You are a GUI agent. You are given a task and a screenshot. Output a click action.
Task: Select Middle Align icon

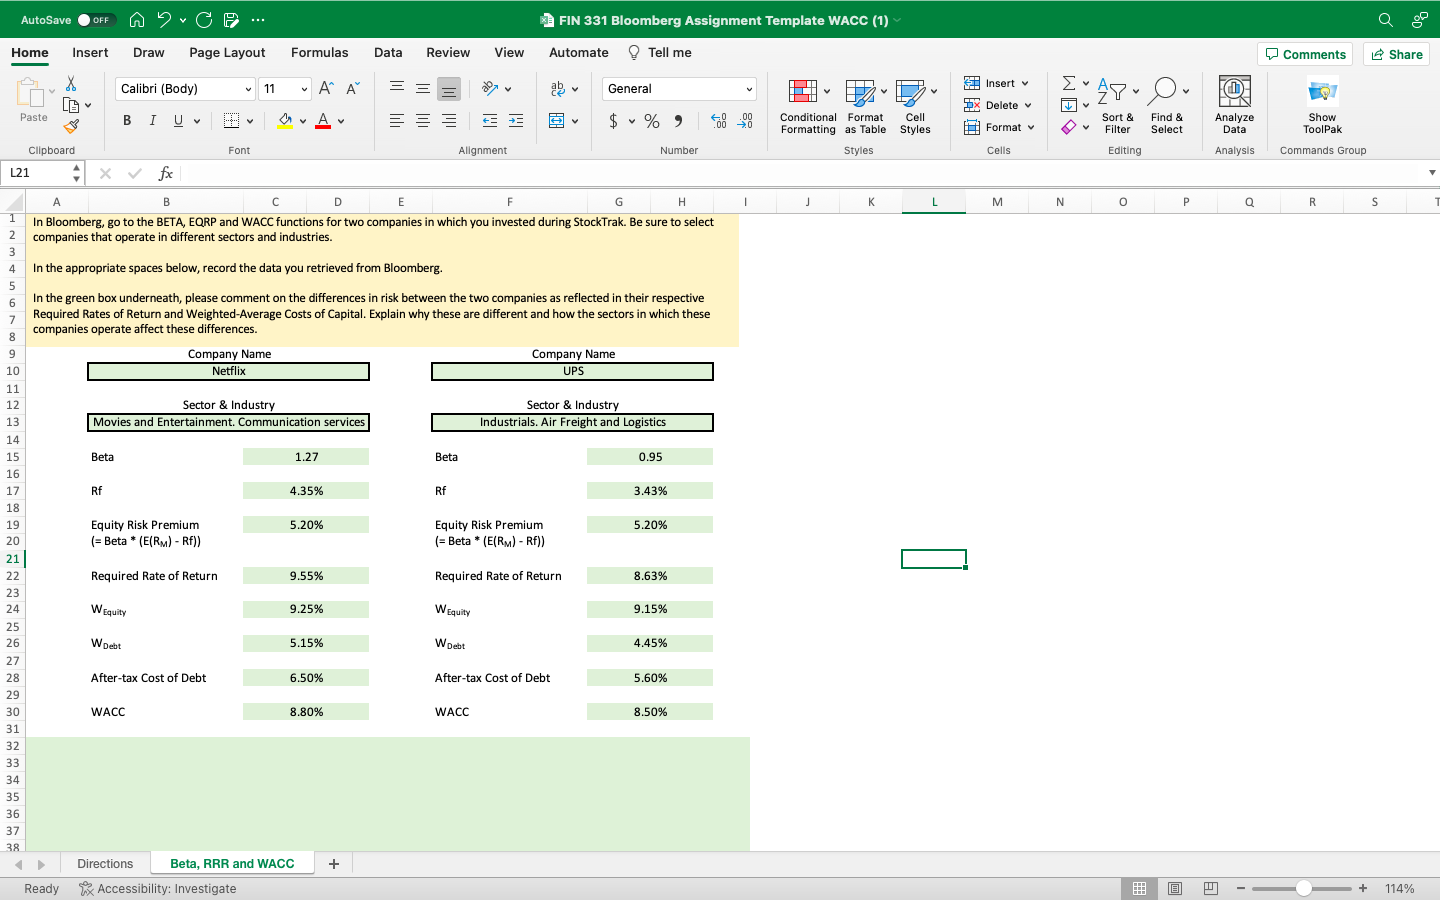(x=423, y=88)
